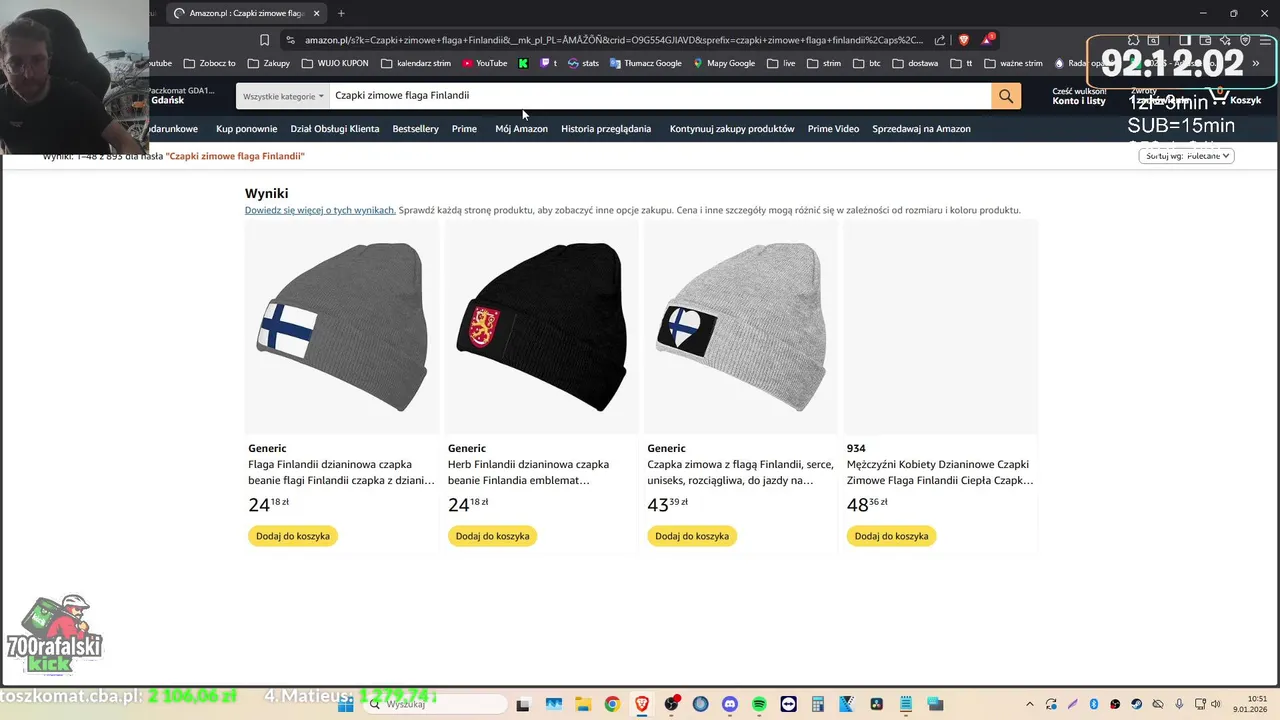
Task: Expand the Konto i listy account menu
Action: [x=1079, y=96]
